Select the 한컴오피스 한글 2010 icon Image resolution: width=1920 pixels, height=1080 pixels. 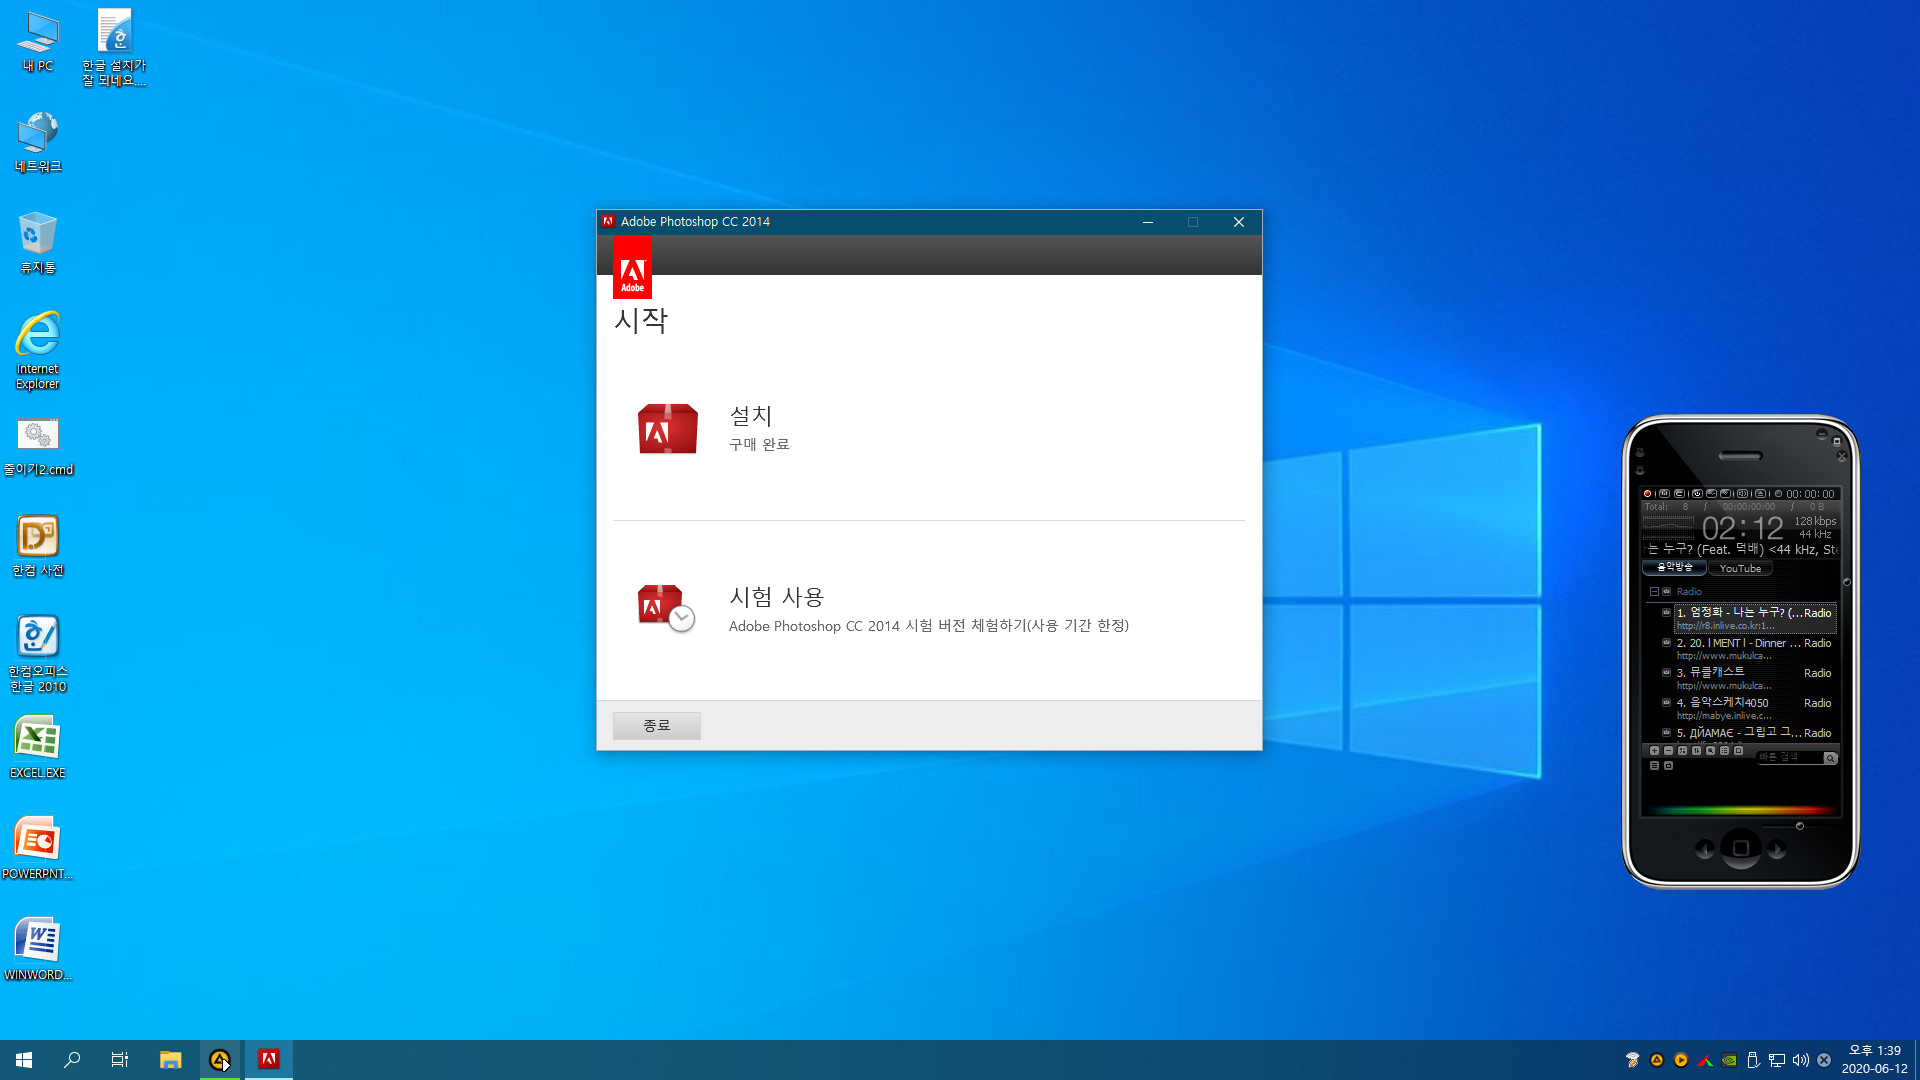(38, 654)
